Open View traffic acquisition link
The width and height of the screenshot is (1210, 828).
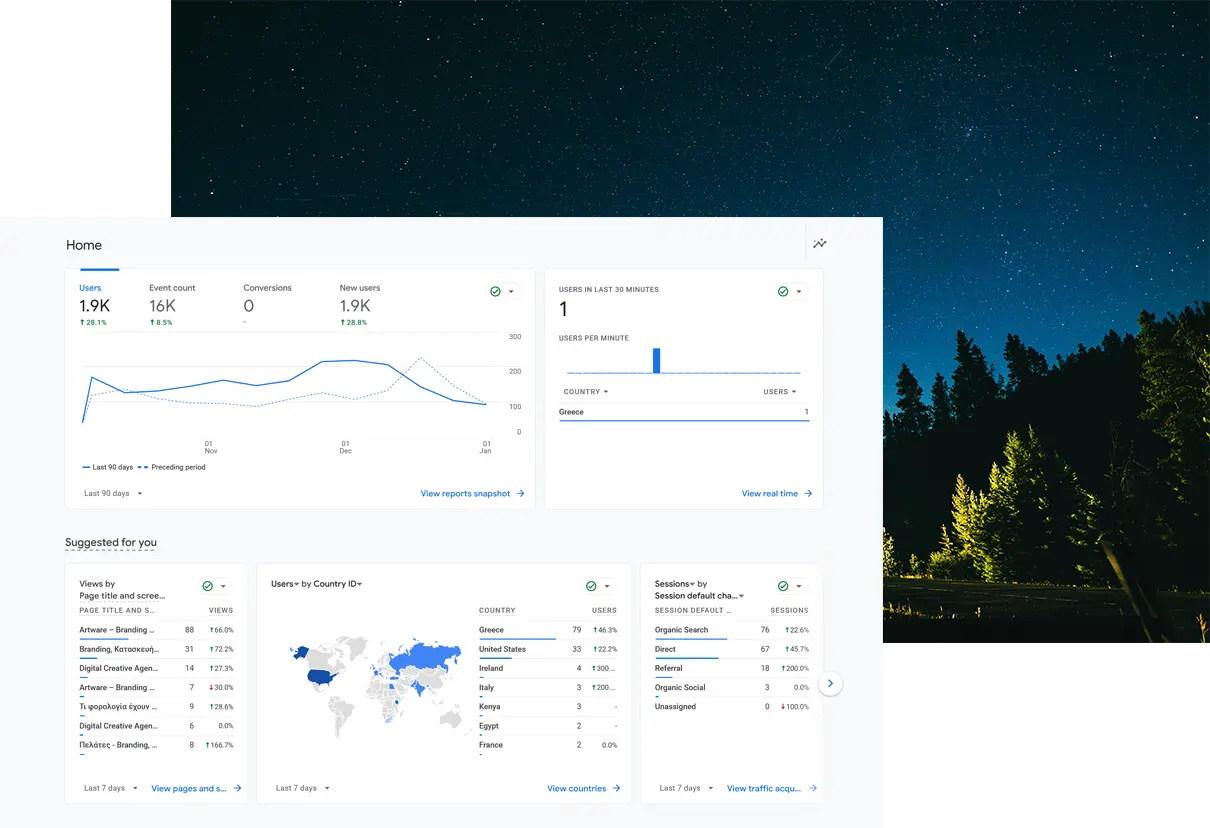coord(764,789)
